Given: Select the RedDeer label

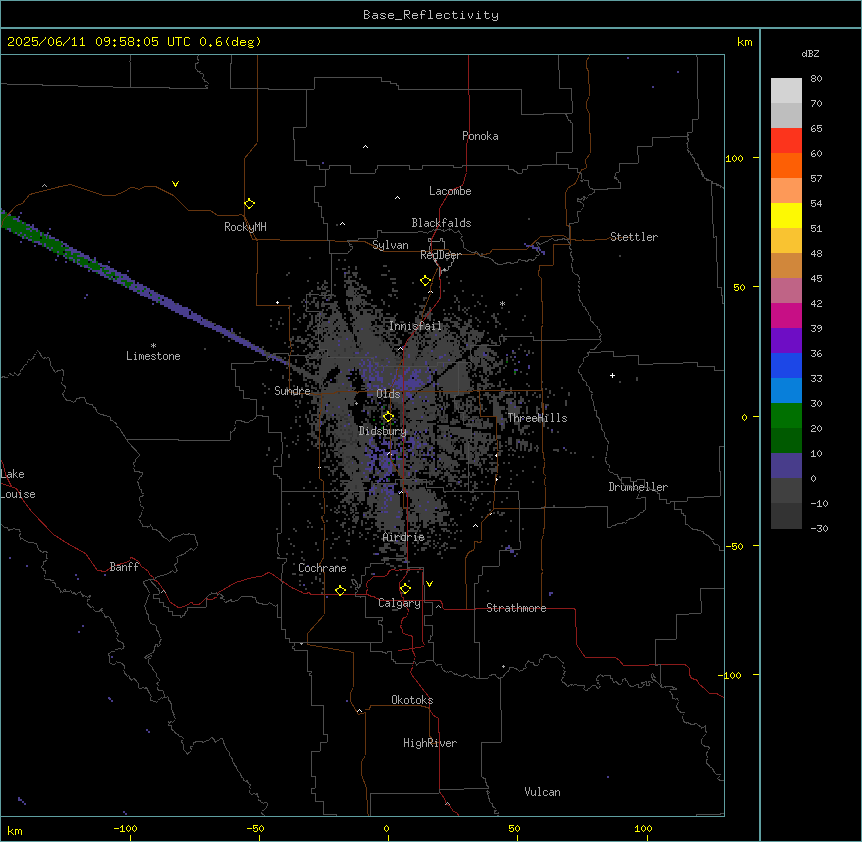Looking at the screenshot, I should point(440,255).
